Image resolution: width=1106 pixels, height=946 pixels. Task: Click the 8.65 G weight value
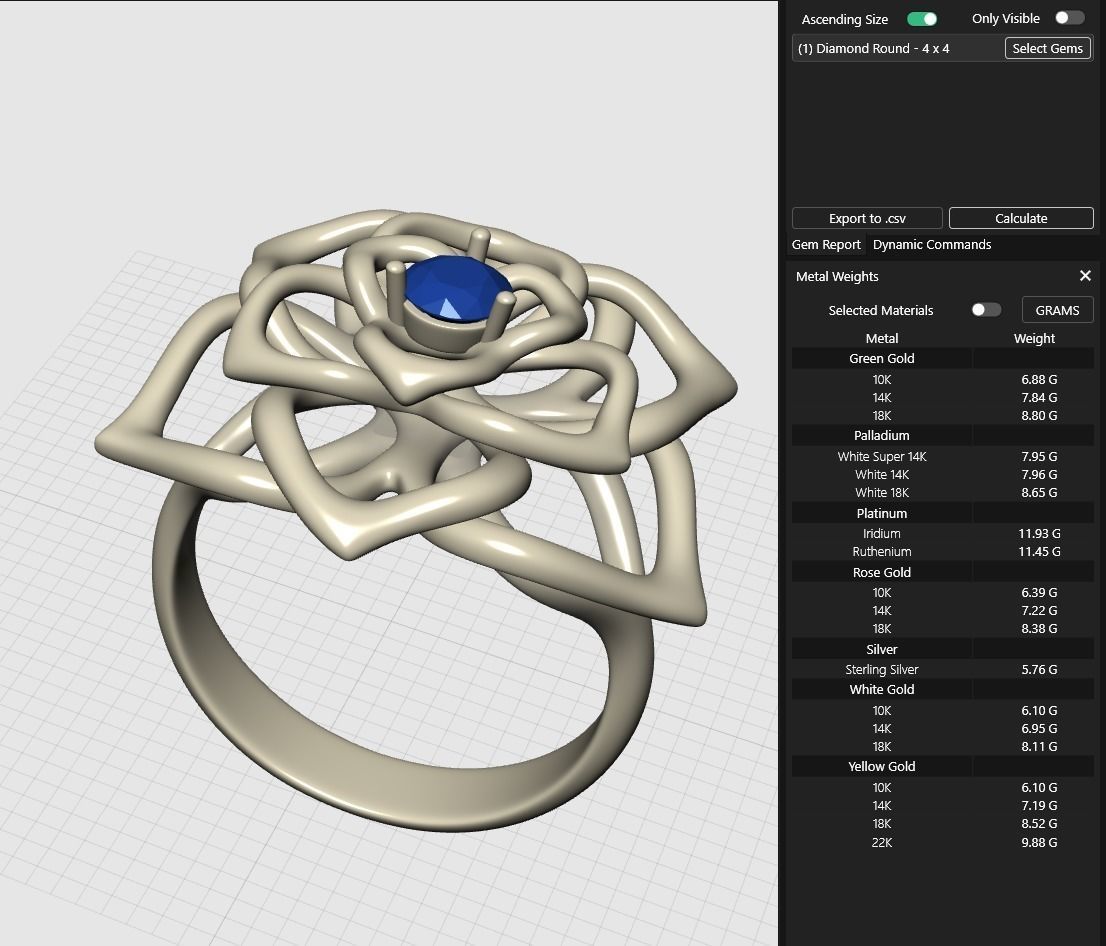point(1039,492)
